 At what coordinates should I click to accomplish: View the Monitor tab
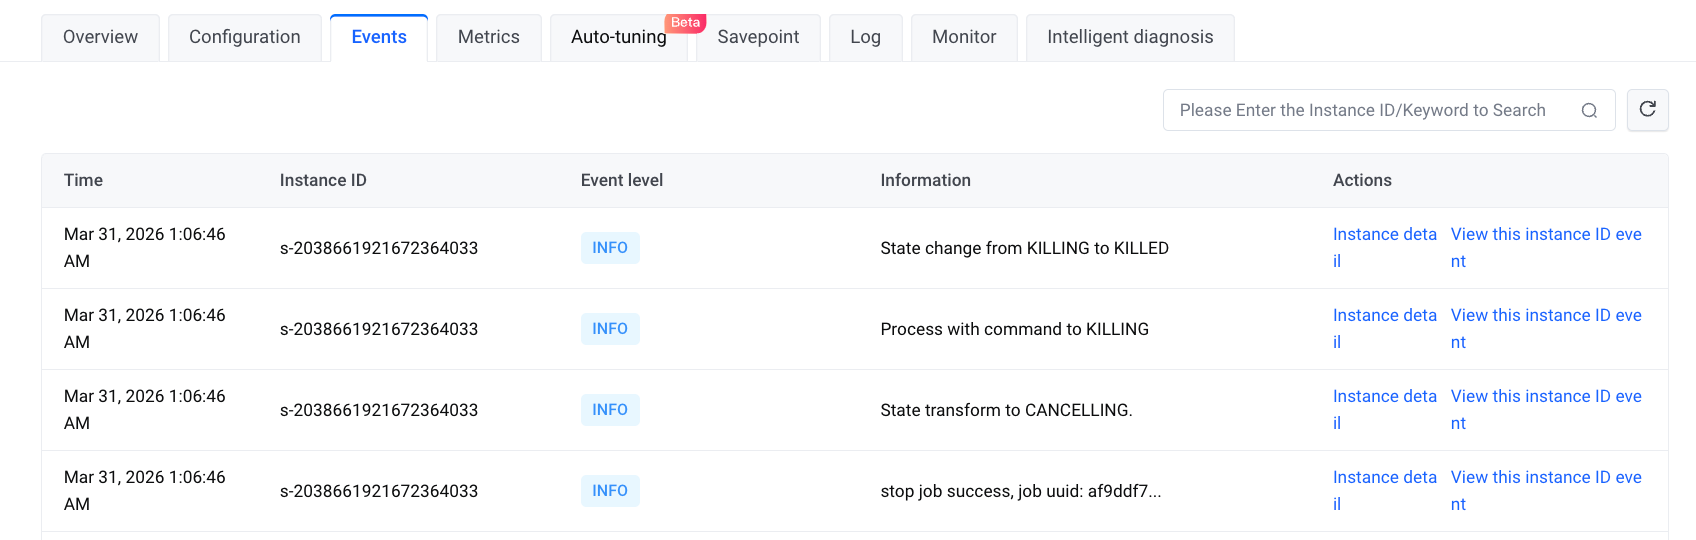pos(964,38)
